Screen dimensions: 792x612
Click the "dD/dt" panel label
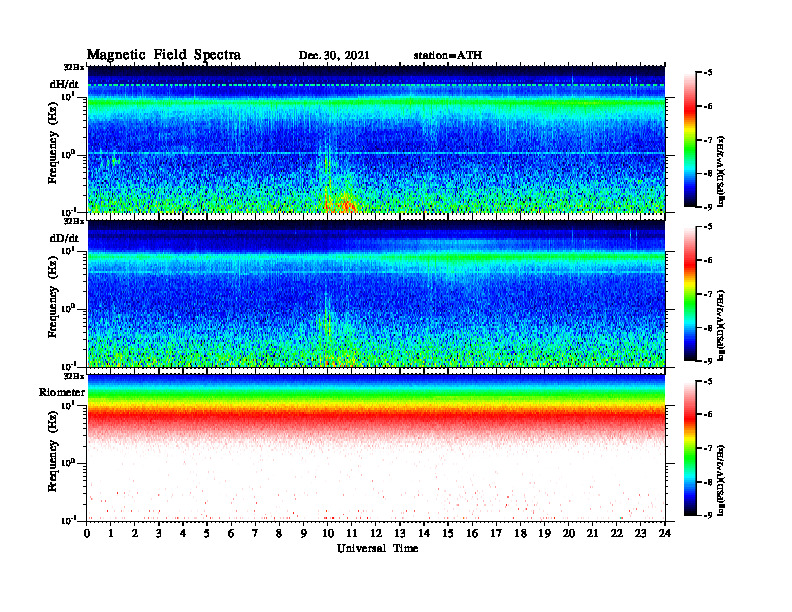coord(64,238)
